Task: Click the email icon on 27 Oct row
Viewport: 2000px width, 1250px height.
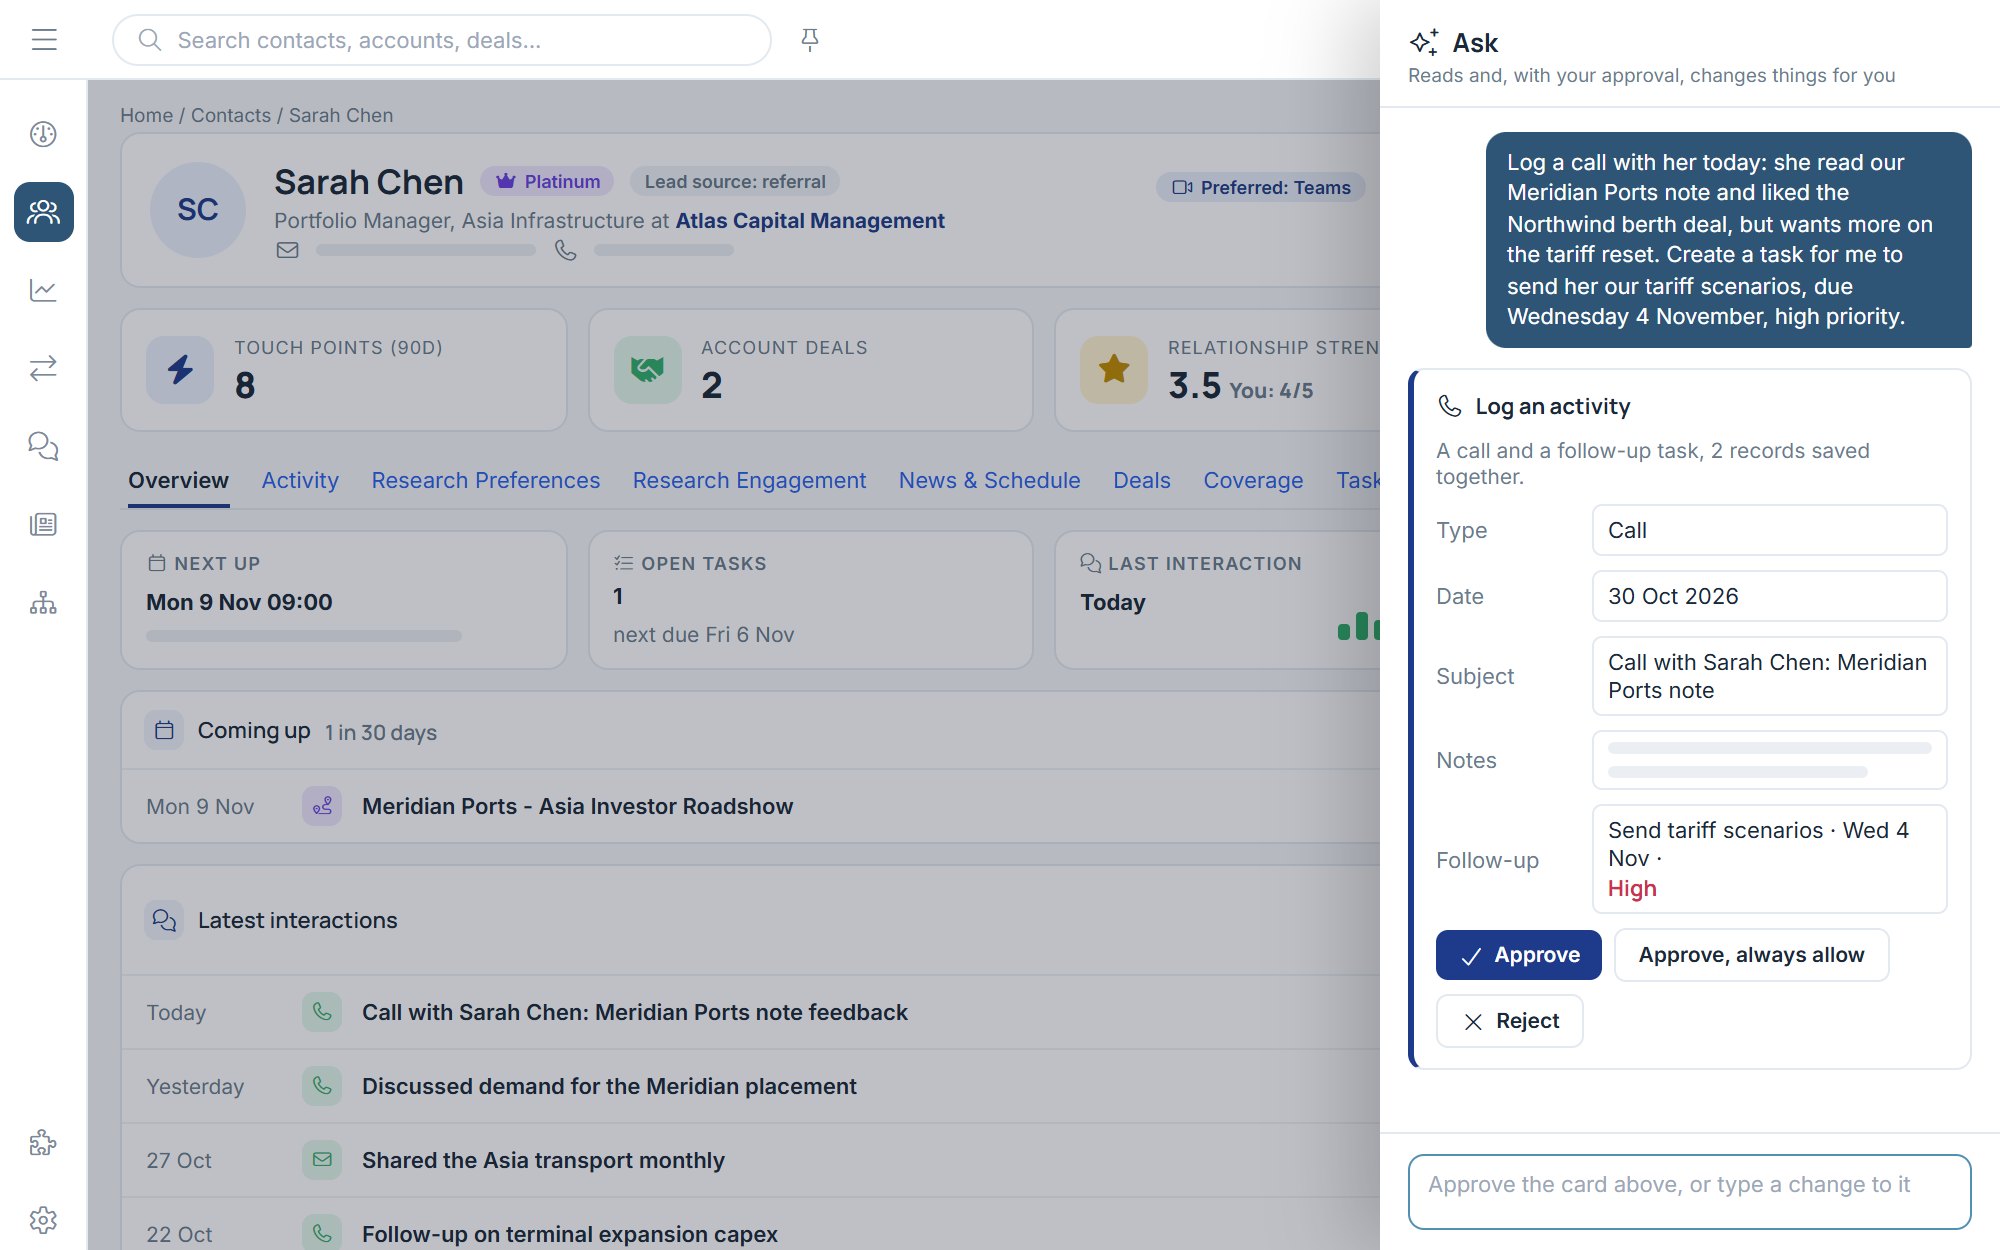Action: click(322, 1160)
